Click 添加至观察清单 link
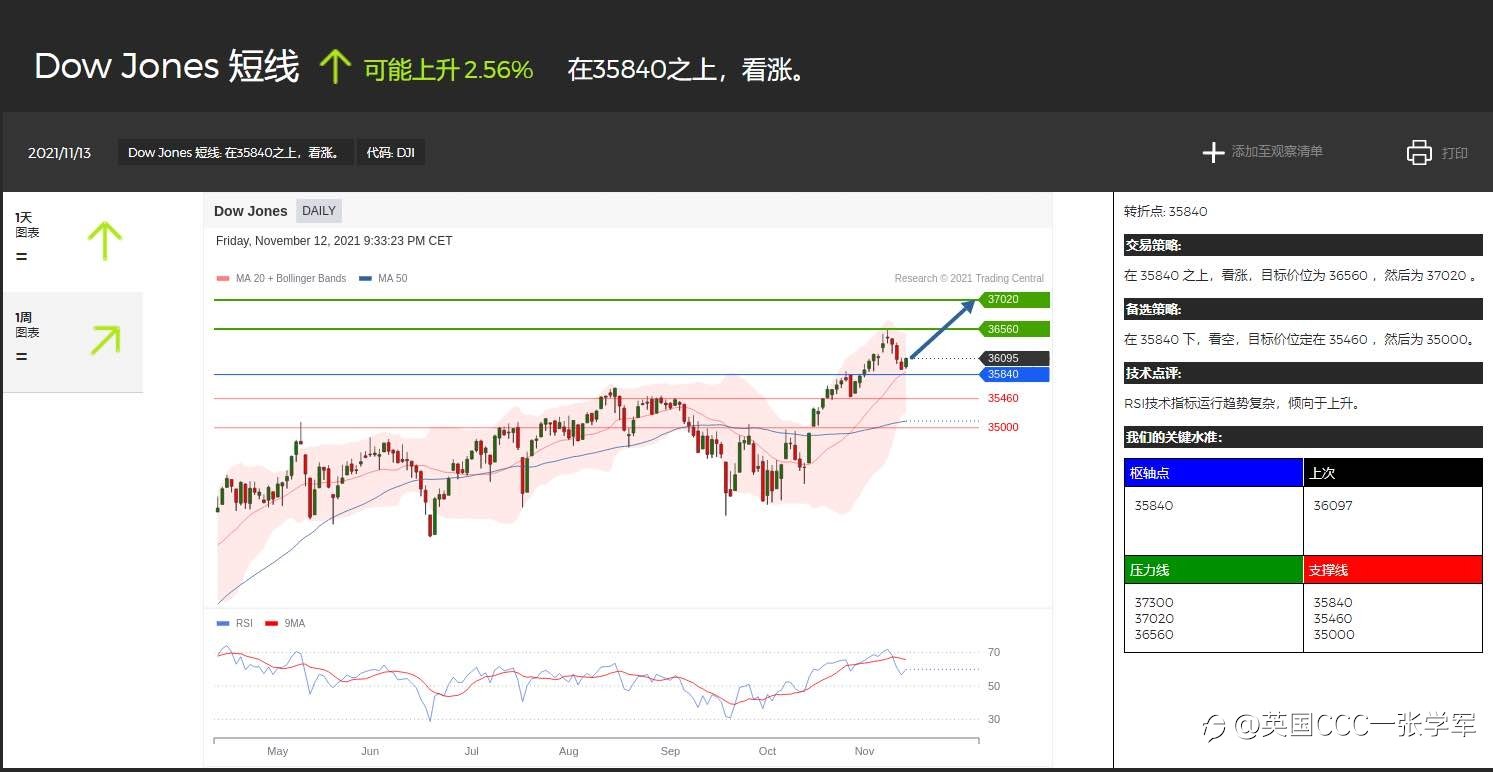The height and width of the screenshot is (772, 1493). click(x=1277, y=152)
